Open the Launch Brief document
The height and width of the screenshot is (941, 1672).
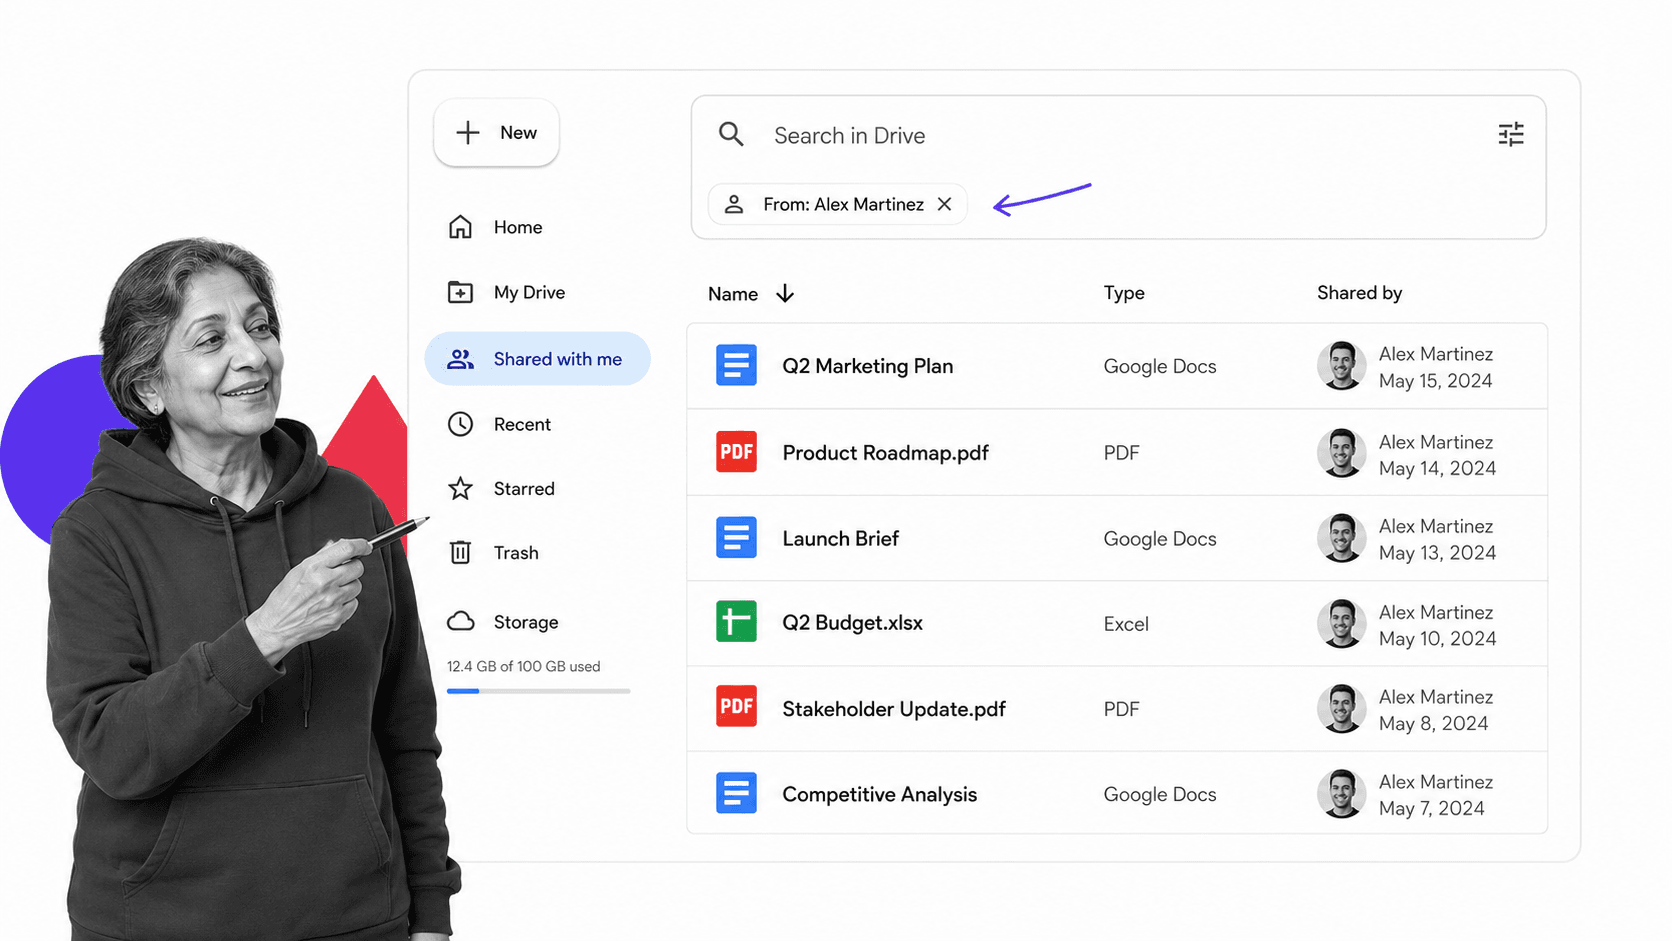pos(840,538)
